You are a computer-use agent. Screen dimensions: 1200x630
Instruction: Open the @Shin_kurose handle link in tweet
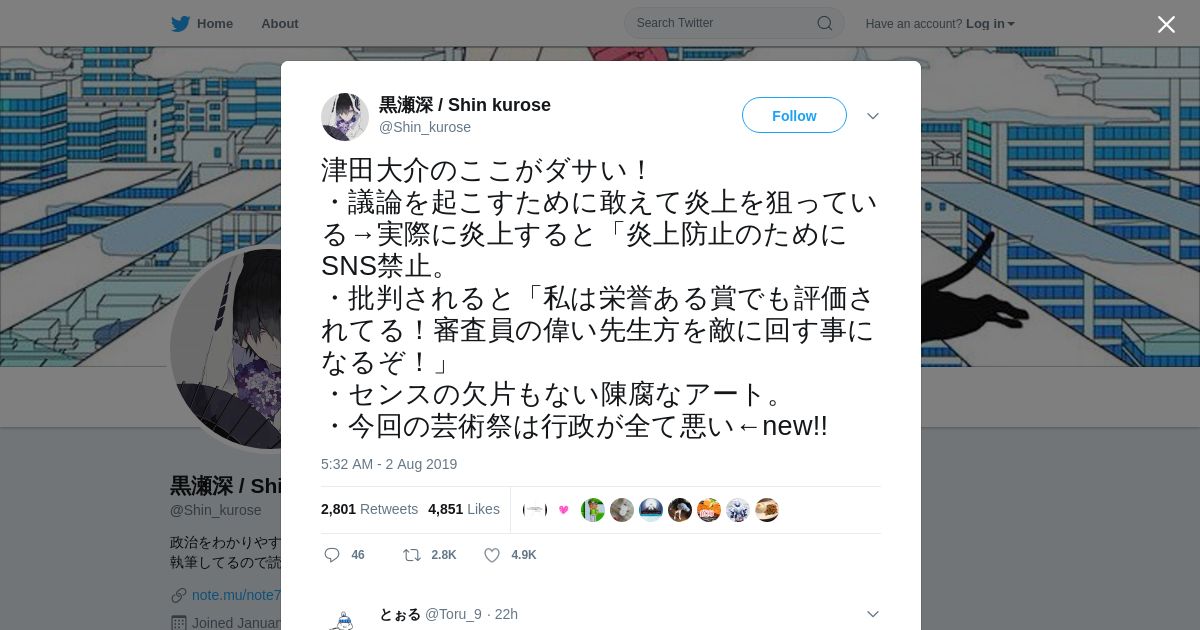[x=425, y=127]
